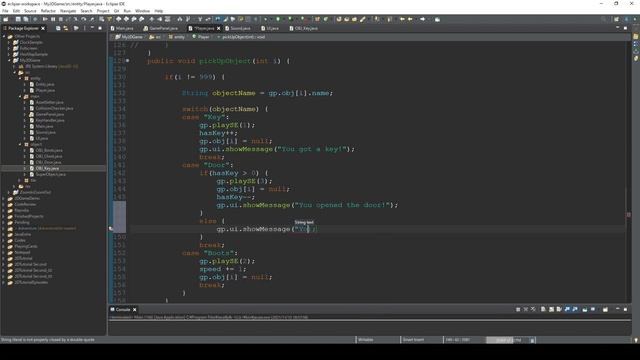Collapse the main package node
This screenshot has width=640, height=360.
coord(20,96)
